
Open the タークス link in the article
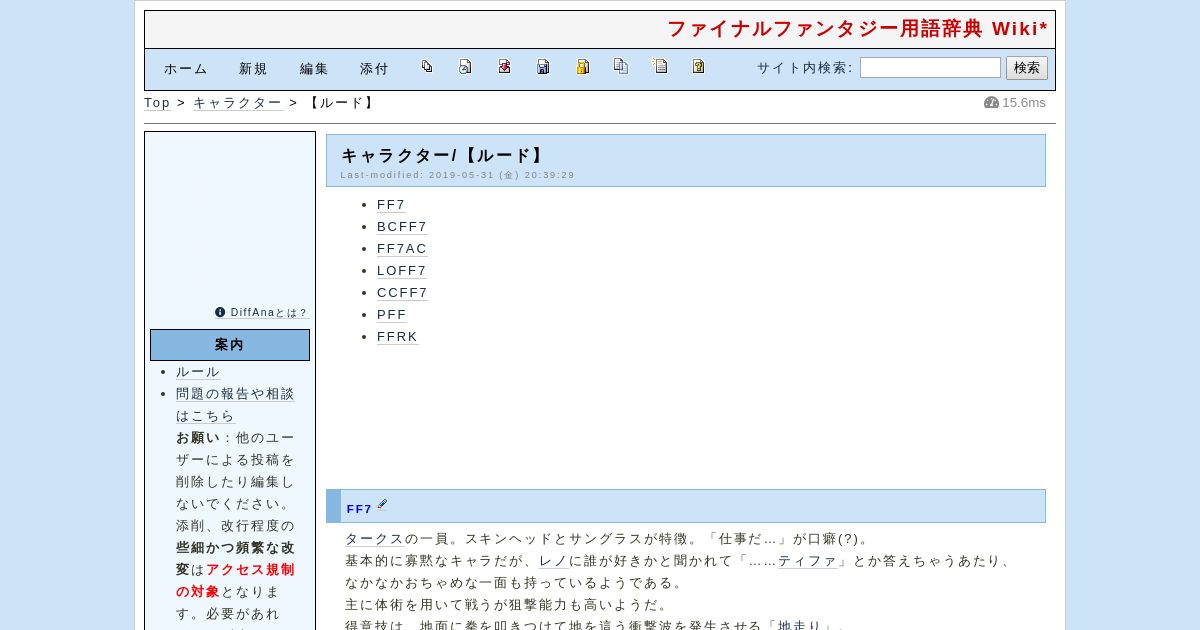tap(374, 539)
